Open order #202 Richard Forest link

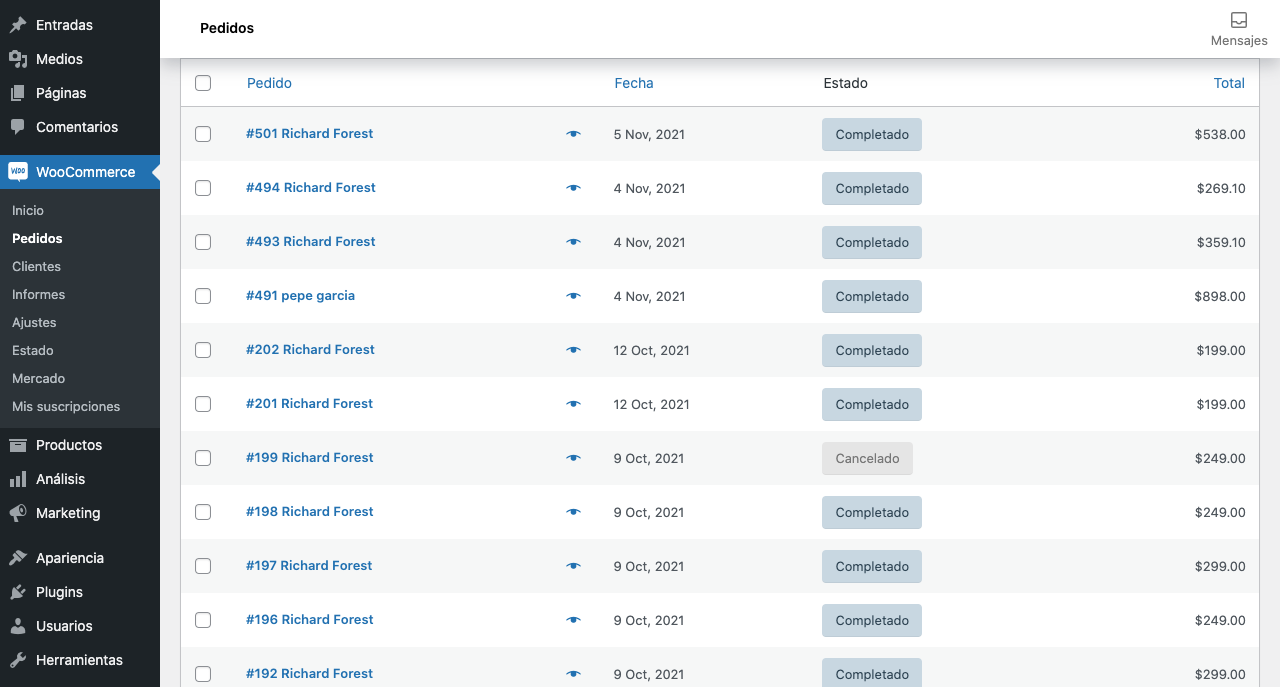tap(310, 350)
